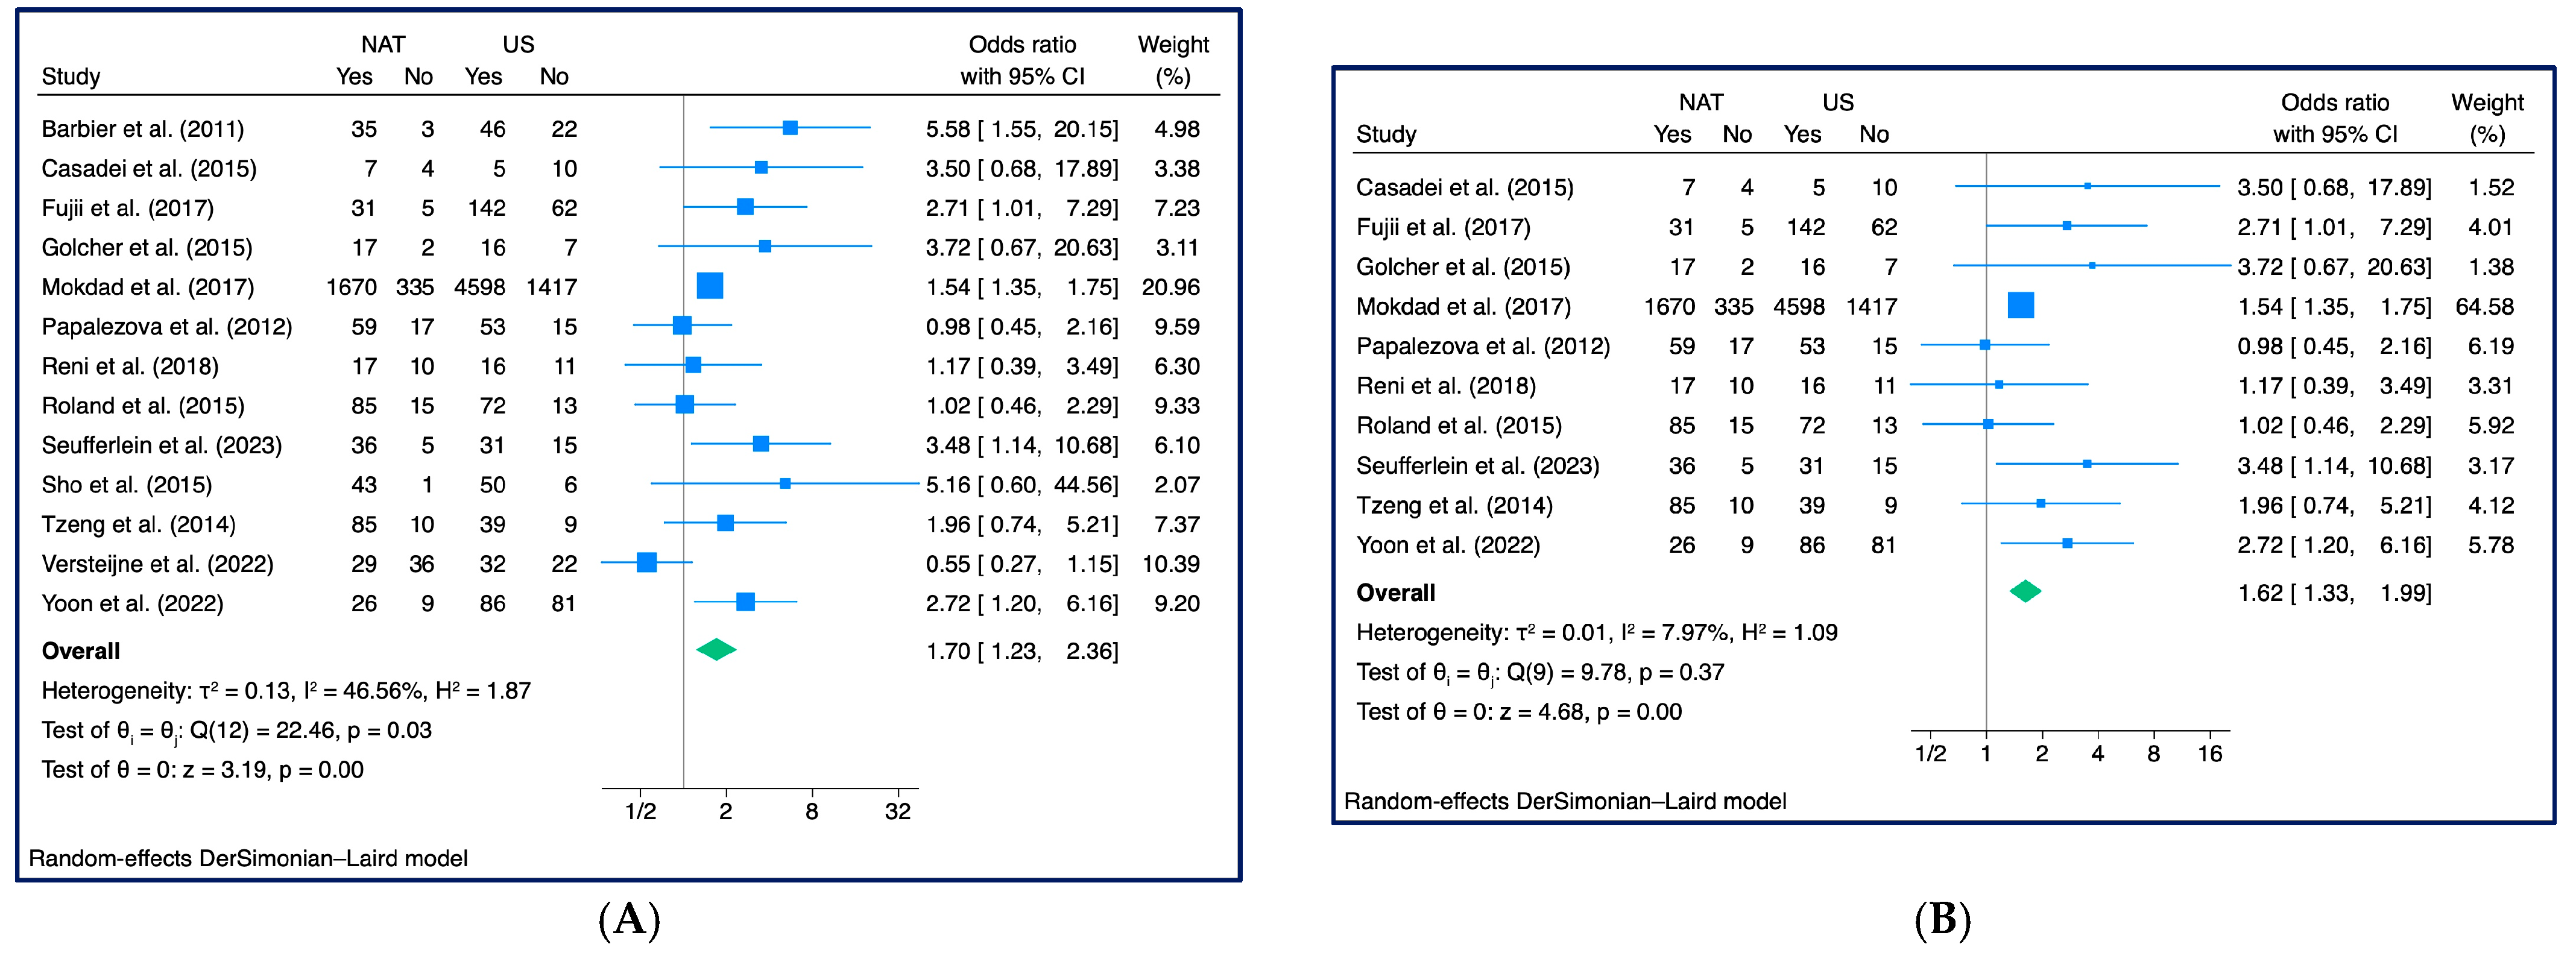Click the Tzeng square marker in panel B
The width and height of the screenshot is (2576, 953).
click(2041, 504)
